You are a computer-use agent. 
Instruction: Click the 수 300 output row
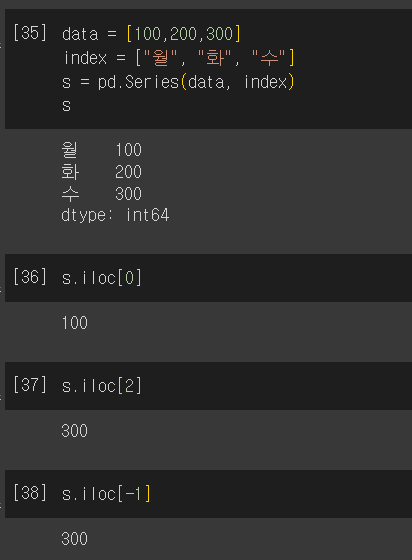(102, 194)
